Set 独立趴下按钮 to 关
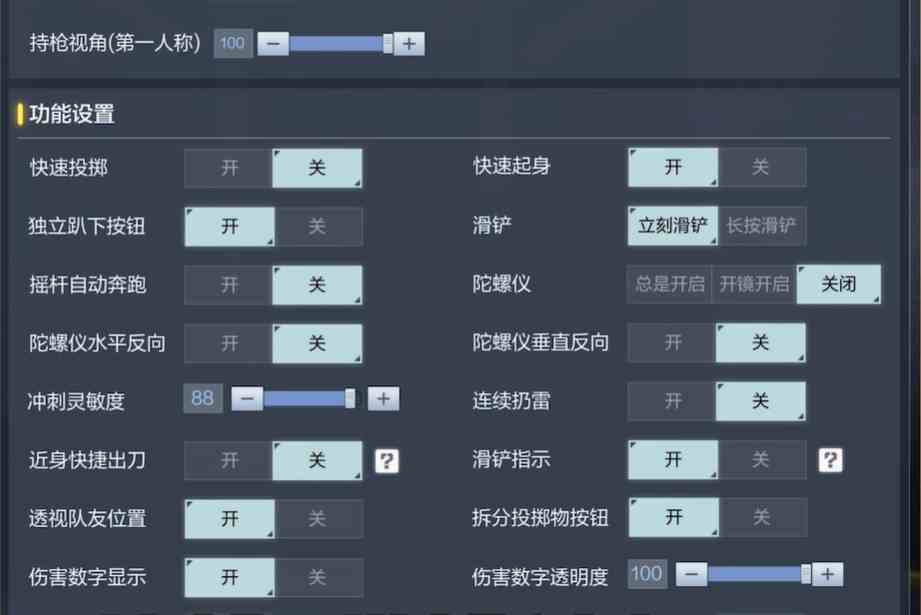Screen dimensions: 921x615 [x=318, y=227]
